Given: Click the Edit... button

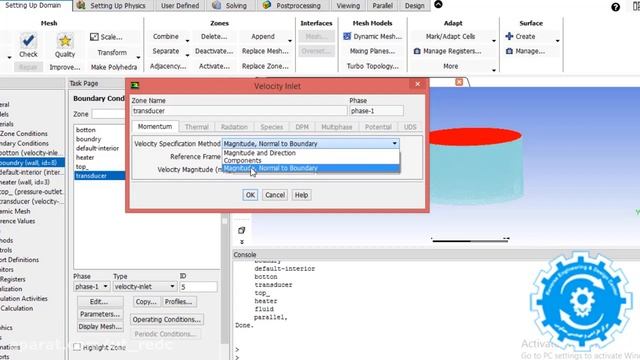Looking at the screenshot, I should coord(100,302).
